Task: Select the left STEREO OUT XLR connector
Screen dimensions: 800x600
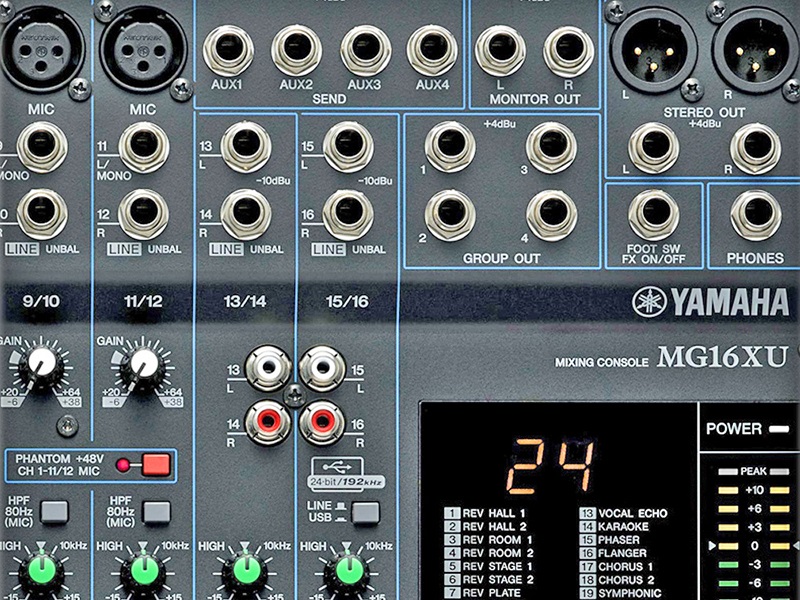Action: 654,48
